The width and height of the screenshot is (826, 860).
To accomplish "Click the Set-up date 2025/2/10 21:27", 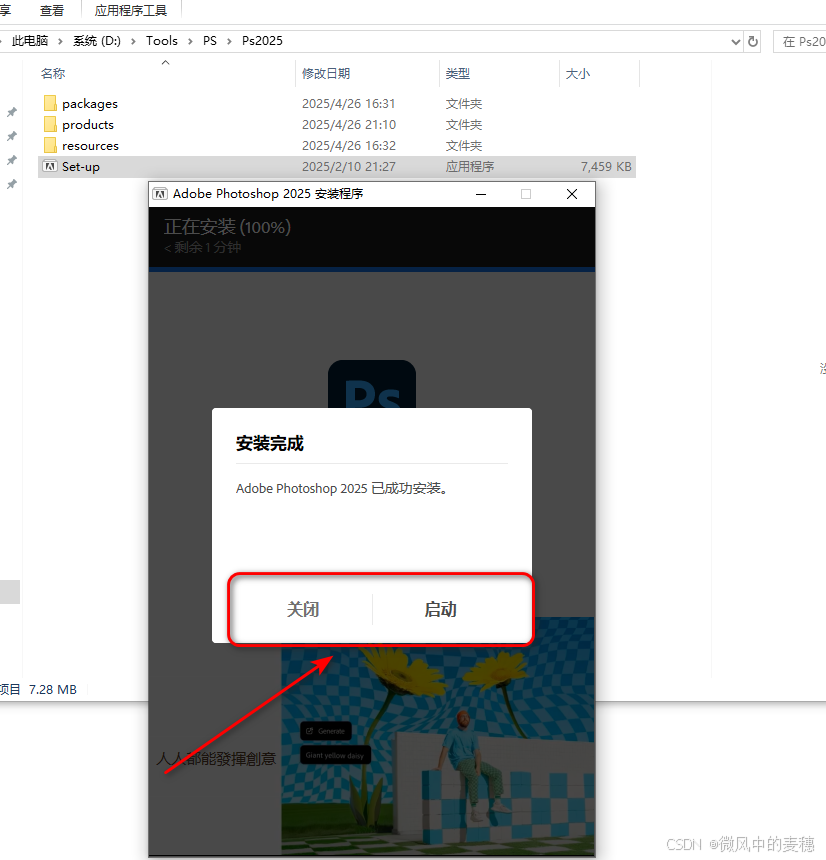I will 349,166.
